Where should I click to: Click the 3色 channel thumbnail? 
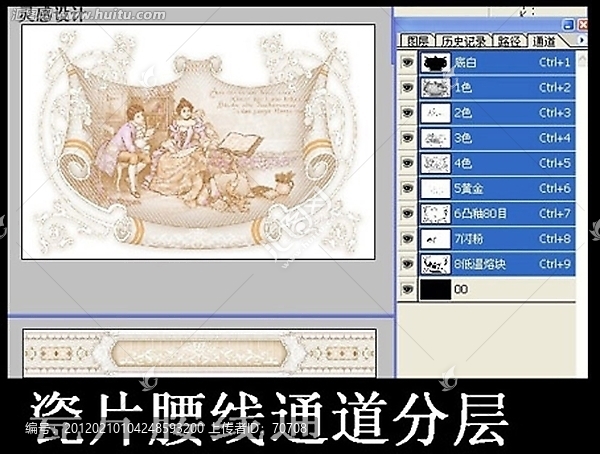coord(435,138)
